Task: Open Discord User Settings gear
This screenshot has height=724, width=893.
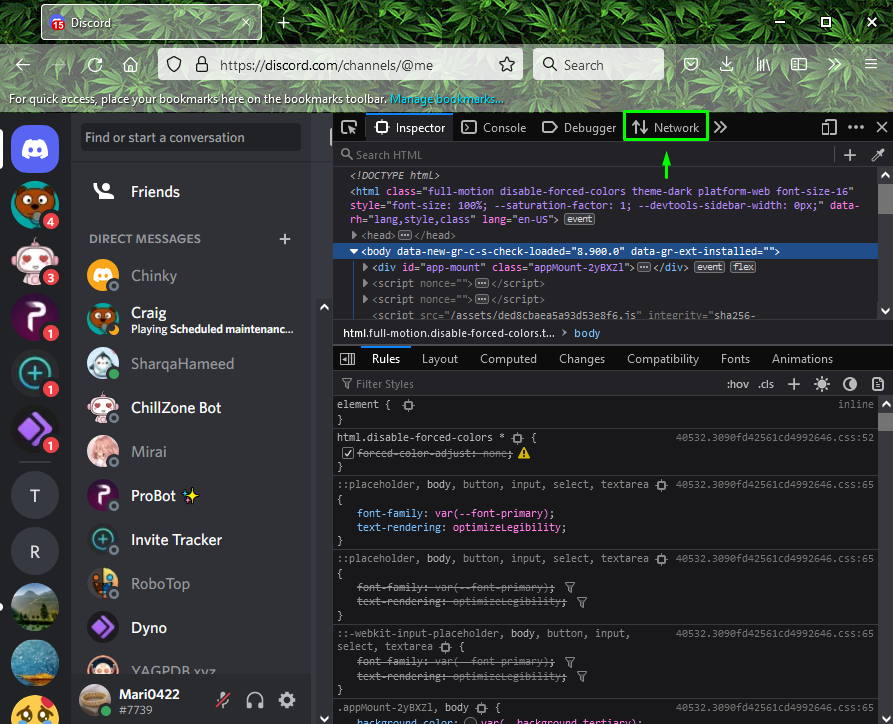Action: tap(286, 700)
